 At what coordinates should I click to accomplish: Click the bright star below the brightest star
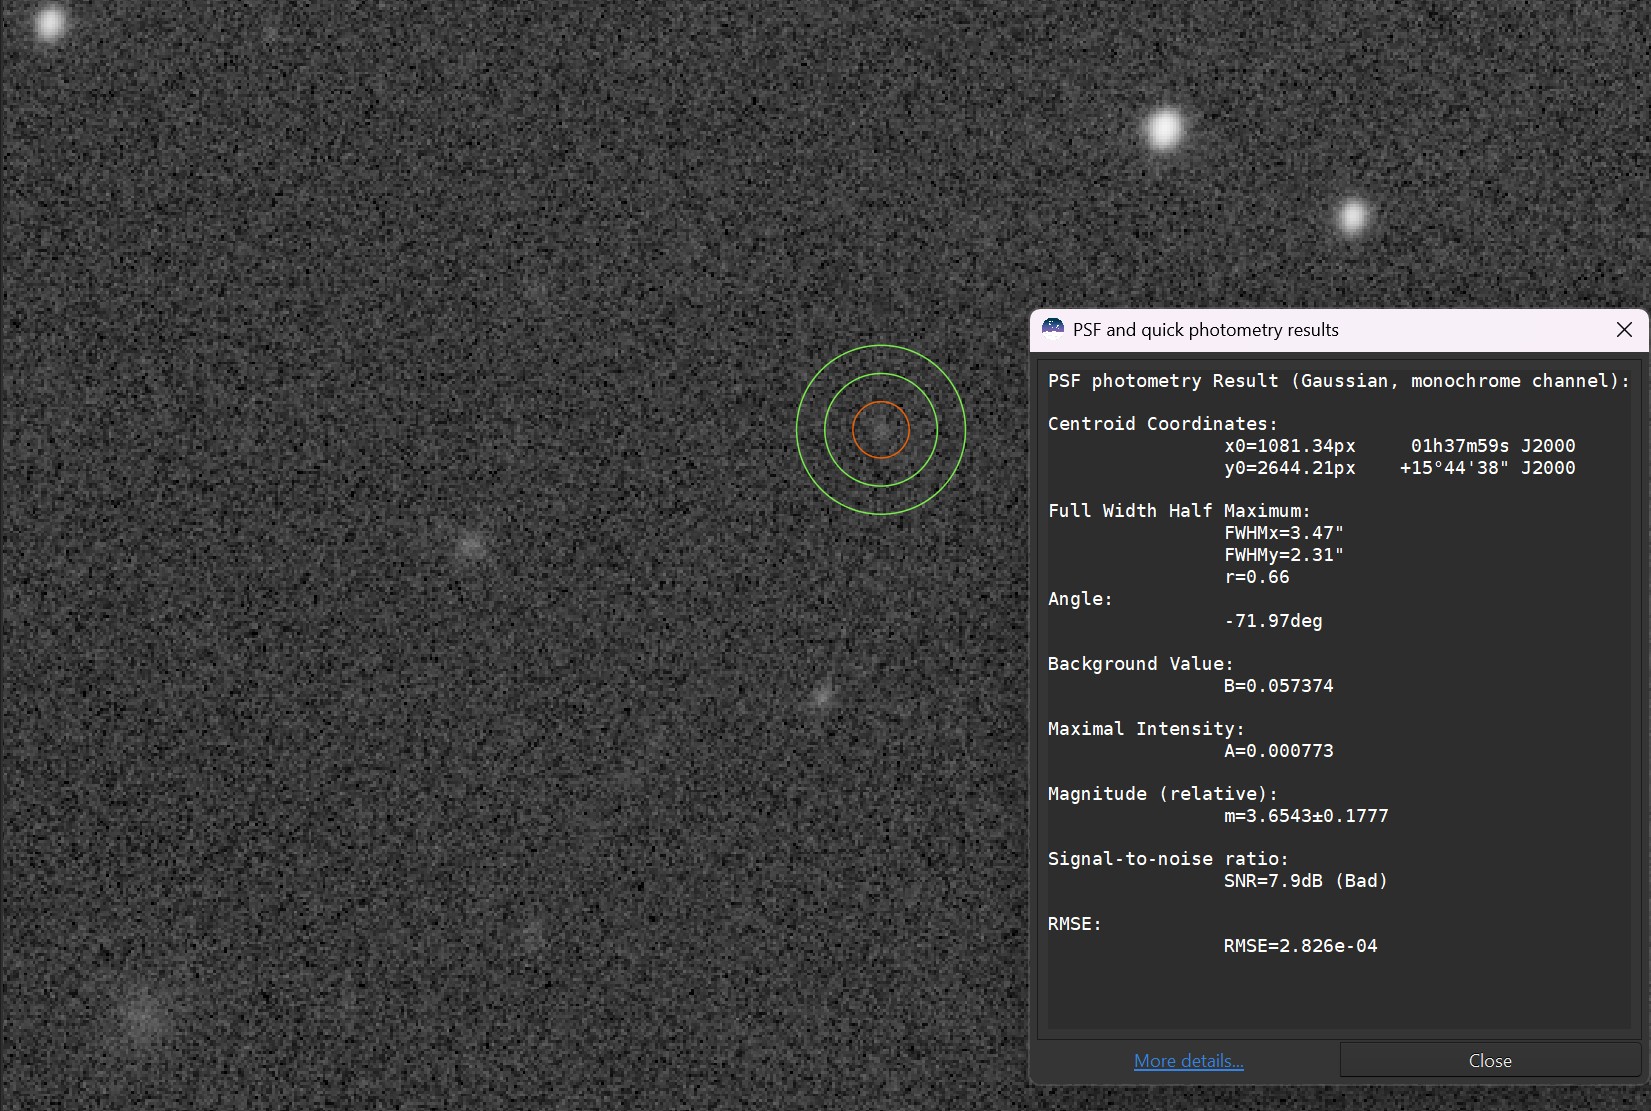[x=1352, y=216]
